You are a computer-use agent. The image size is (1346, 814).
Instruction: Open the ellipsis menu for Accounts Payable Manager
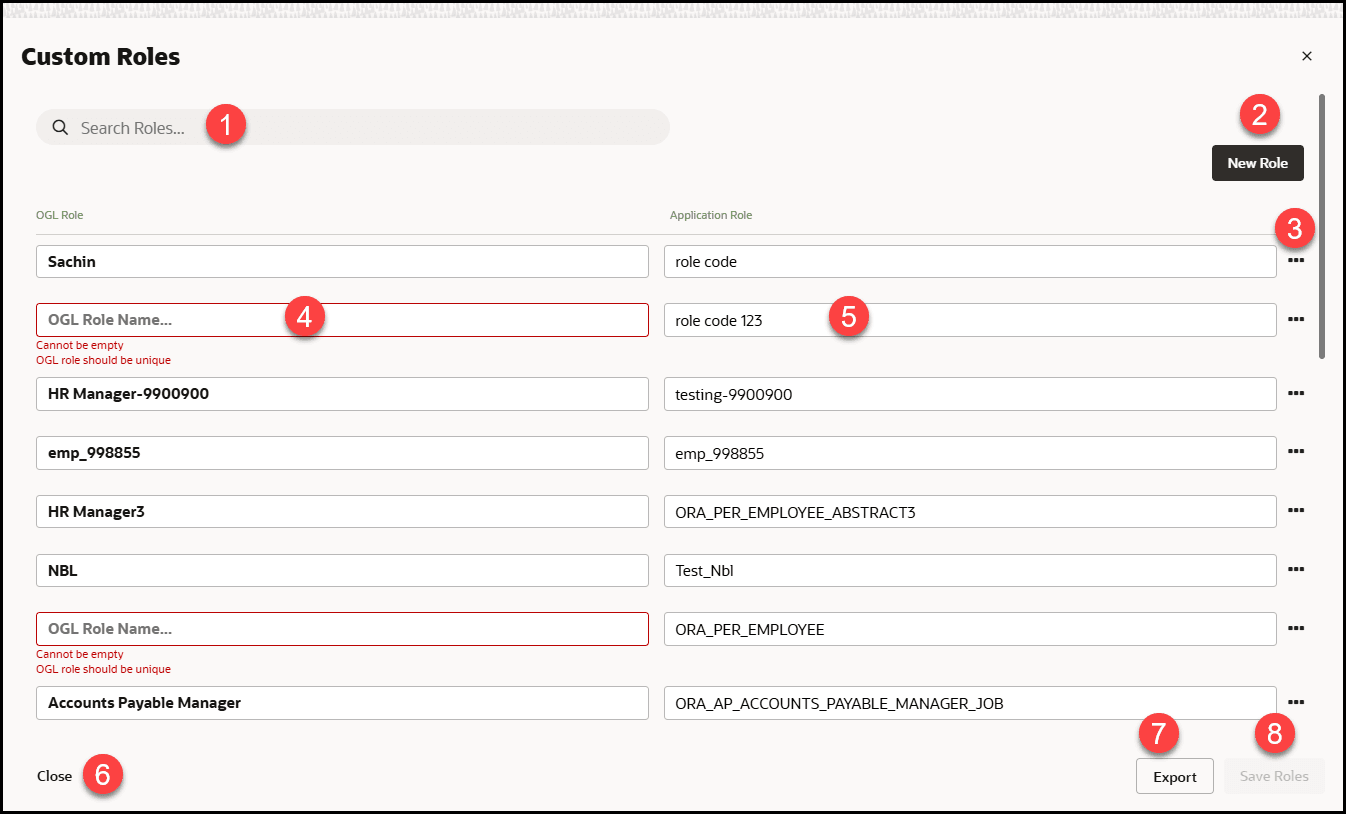coord(1296,703)
